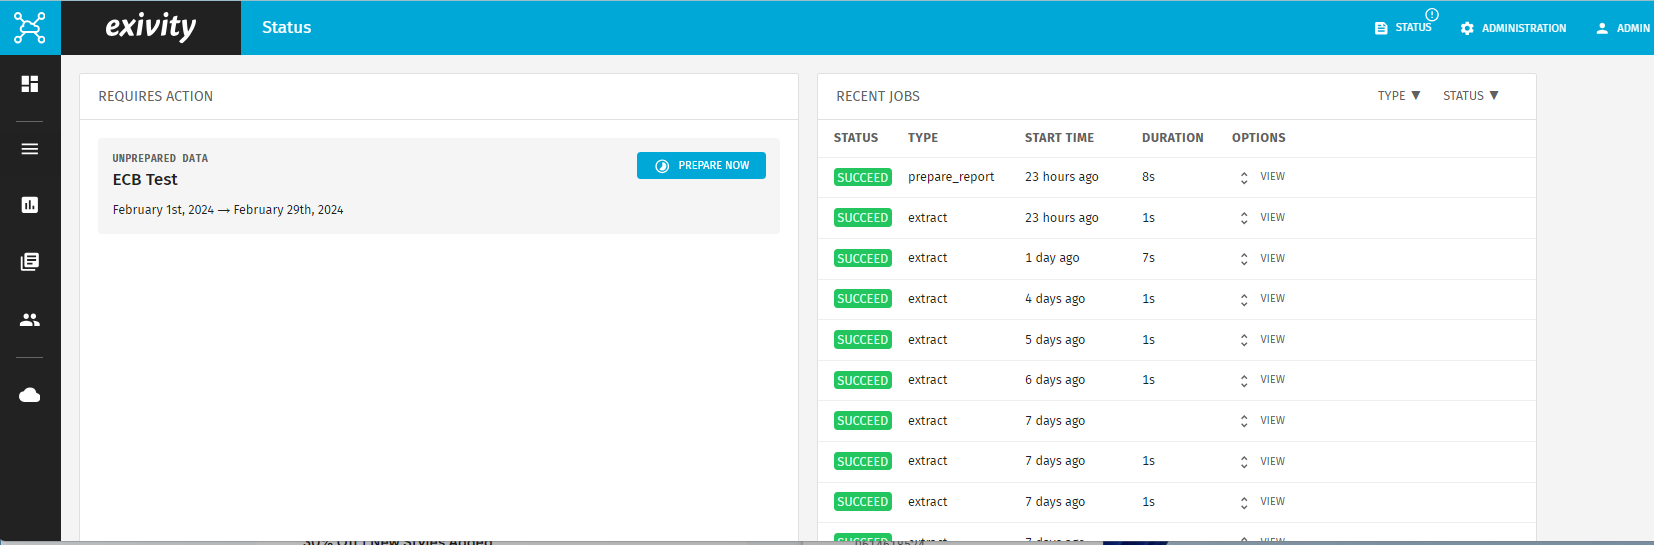Screen dimensions: 1654x545
Task: View the prepare_report job
Action: tap(1272, 177)
